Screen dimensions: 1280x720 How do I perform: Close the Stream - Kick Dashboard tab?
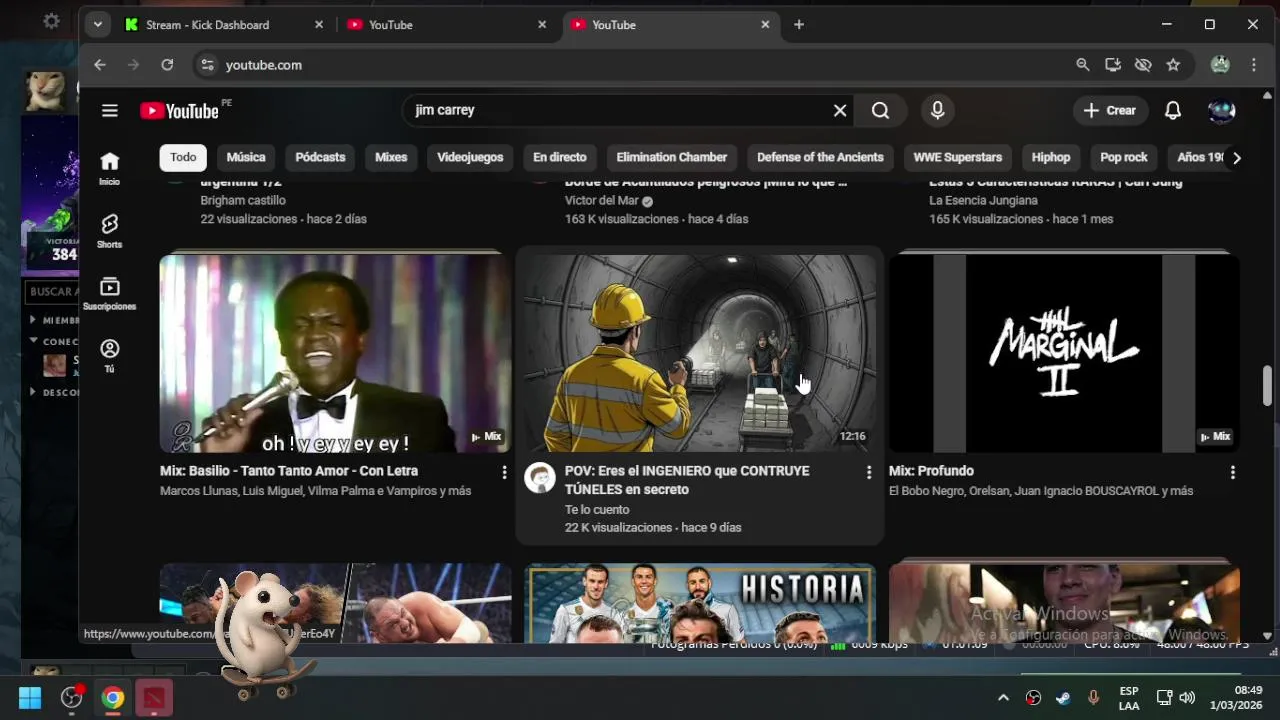click(319, 25)
